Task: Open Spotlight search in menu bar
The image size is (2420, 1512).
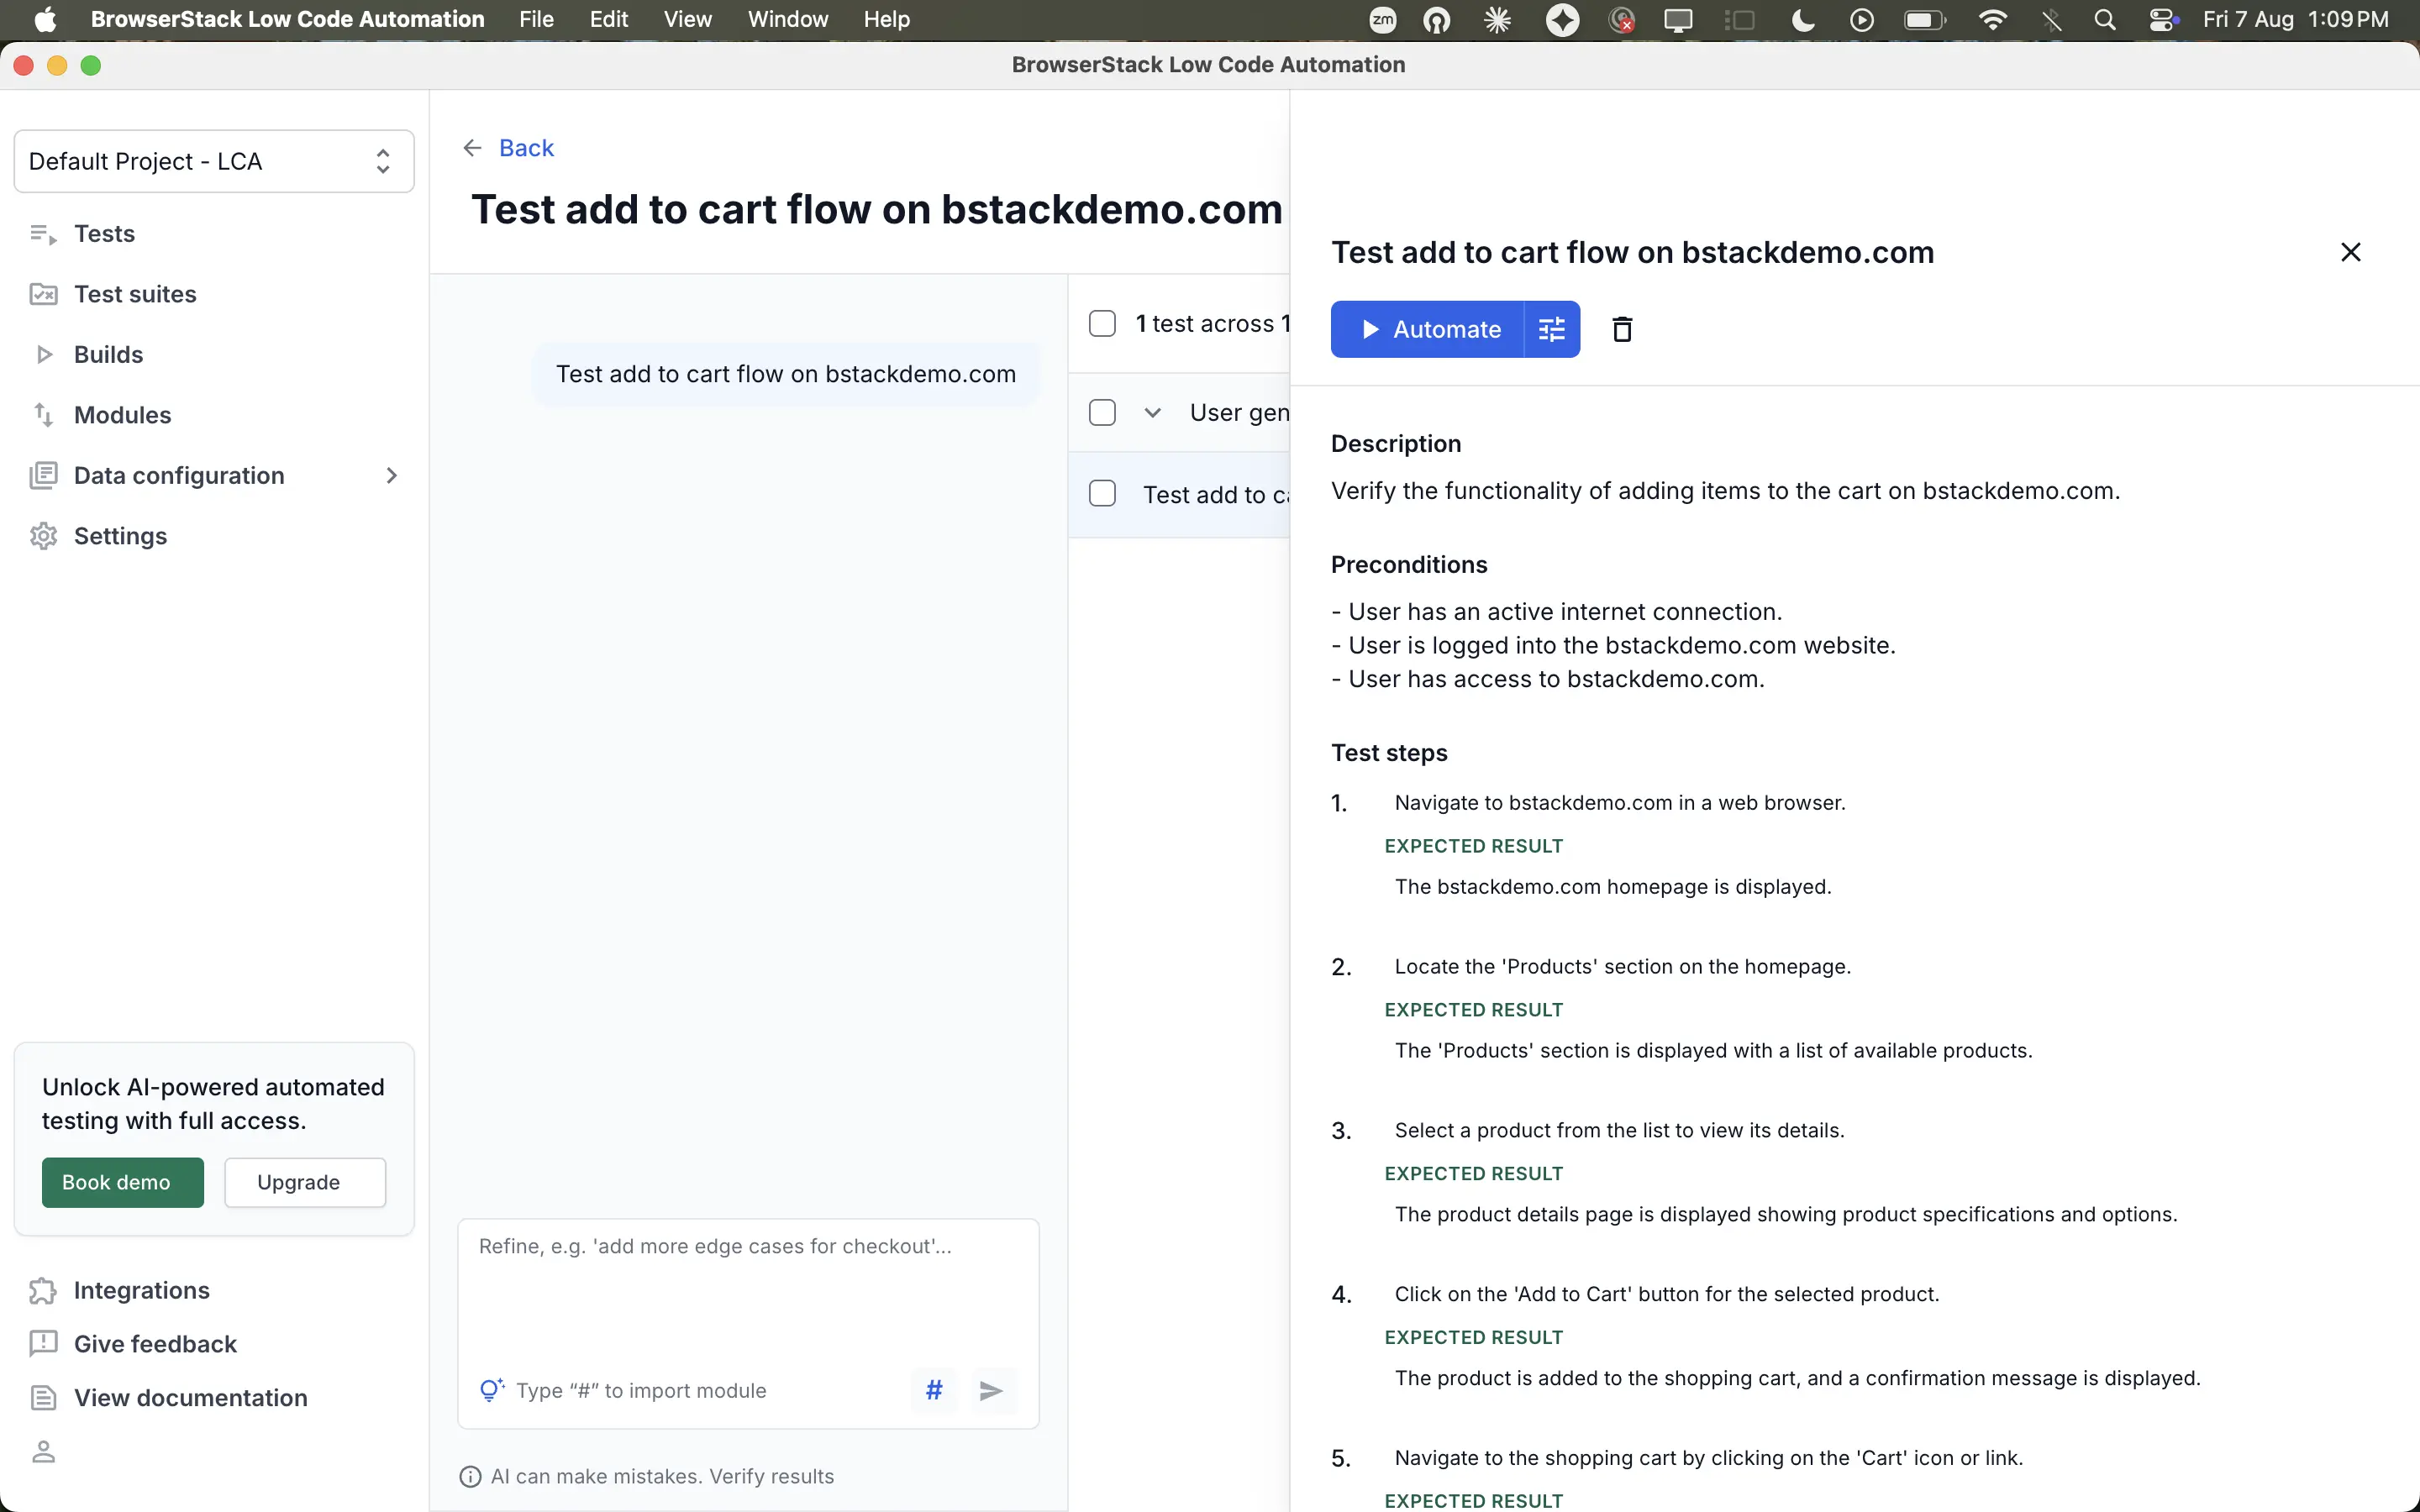Action: tap(2104, 19)
